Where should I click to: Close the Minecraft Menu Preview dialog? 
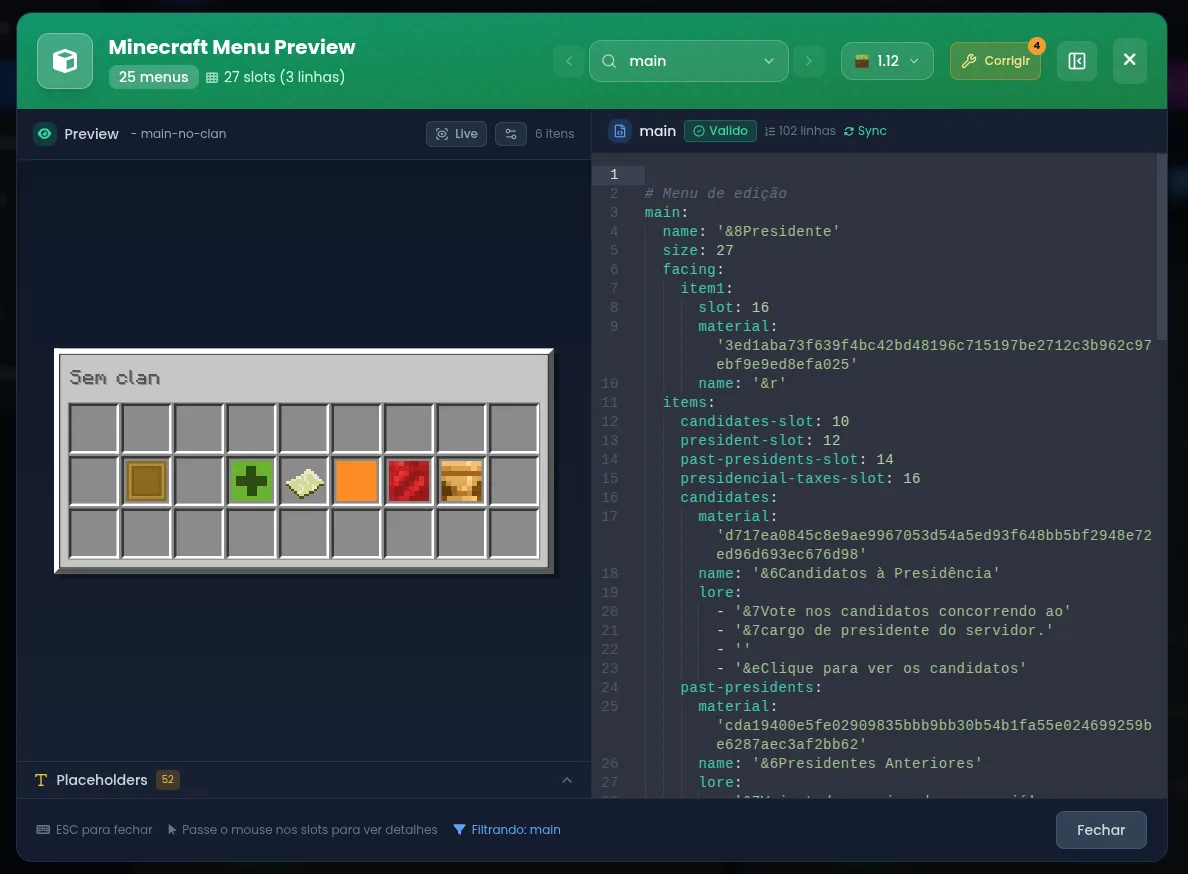click(1130, 60)
